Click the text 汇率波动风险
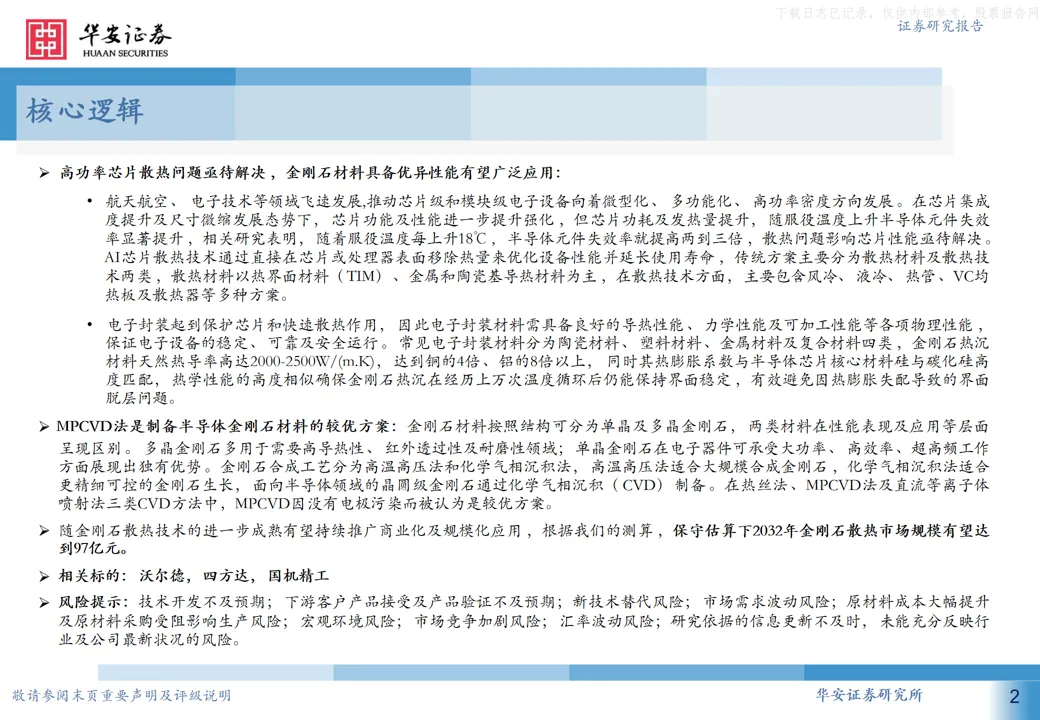The width and height of the screenshot is (1040, 720). point(606,621)
